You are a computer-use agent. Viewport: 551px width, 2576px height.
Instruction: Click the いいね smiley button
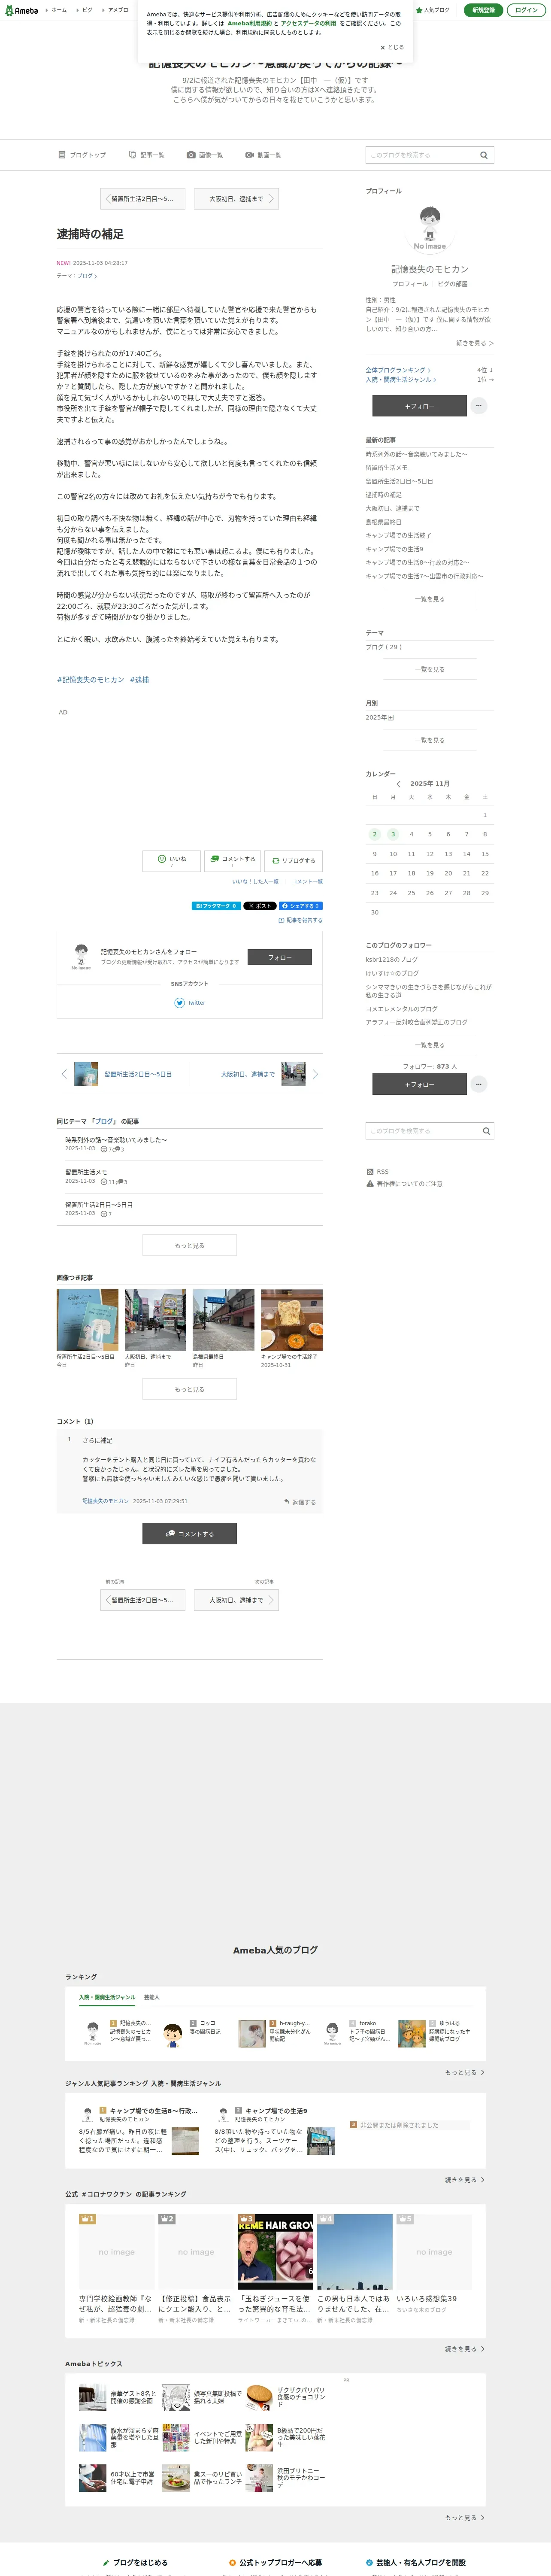click(x=172, y=860)
